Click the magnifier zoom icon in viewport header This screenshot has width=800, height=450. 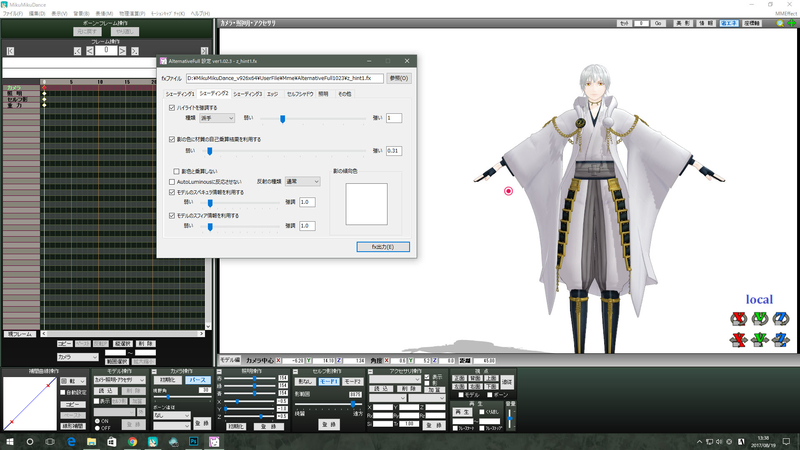pyautogui.click(x=780, y=23)
